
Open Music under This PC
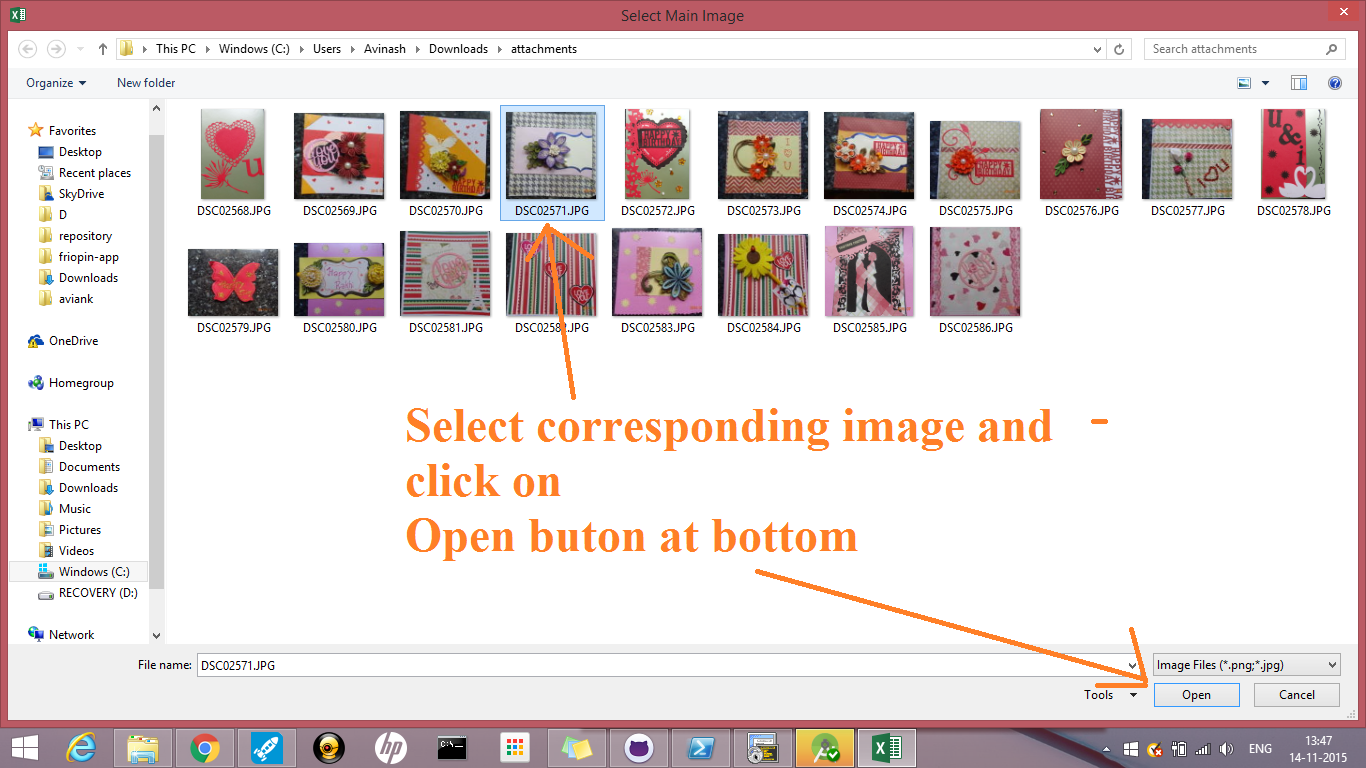(64, 509)
